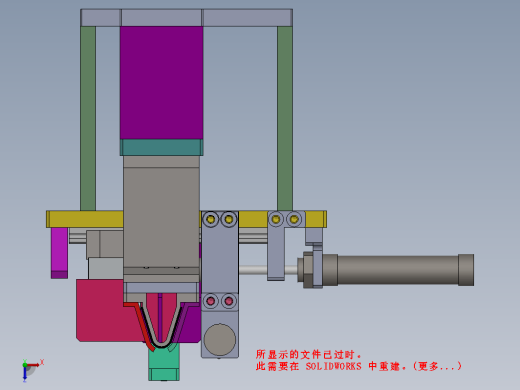
Task: Select the light gray block above the crimson block
Action: click(106, 268)
